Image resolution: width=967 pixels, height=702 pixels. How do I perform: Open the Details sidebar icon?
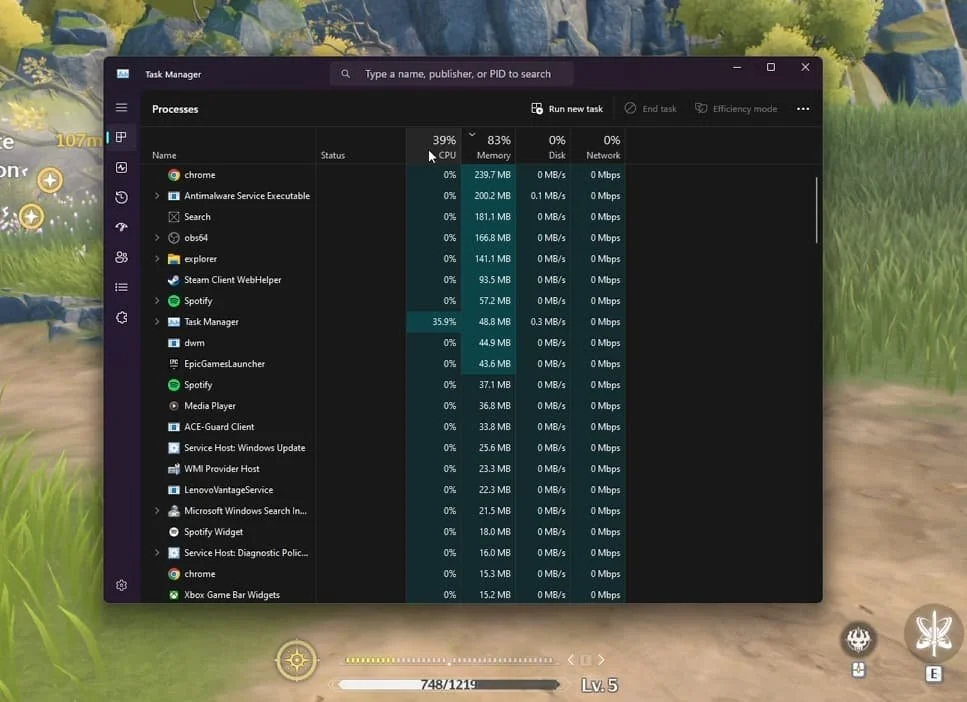pyautogui.click(x=121, y=287)
